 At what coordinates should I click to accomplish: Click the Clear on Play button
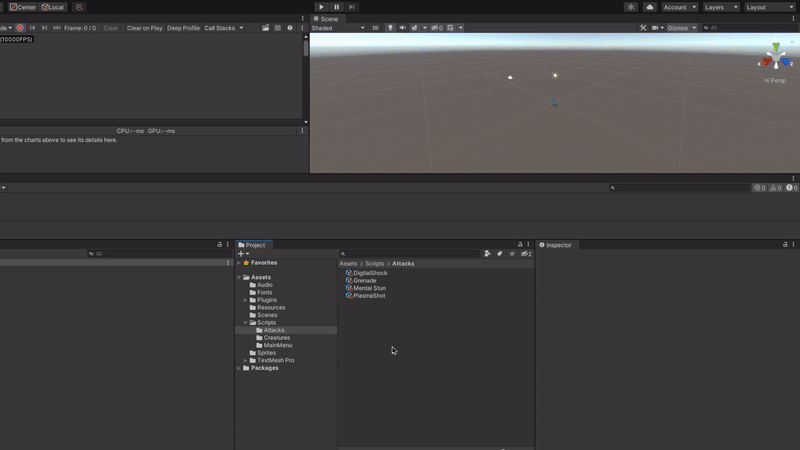pyautogui.click(x=144, y=28)
